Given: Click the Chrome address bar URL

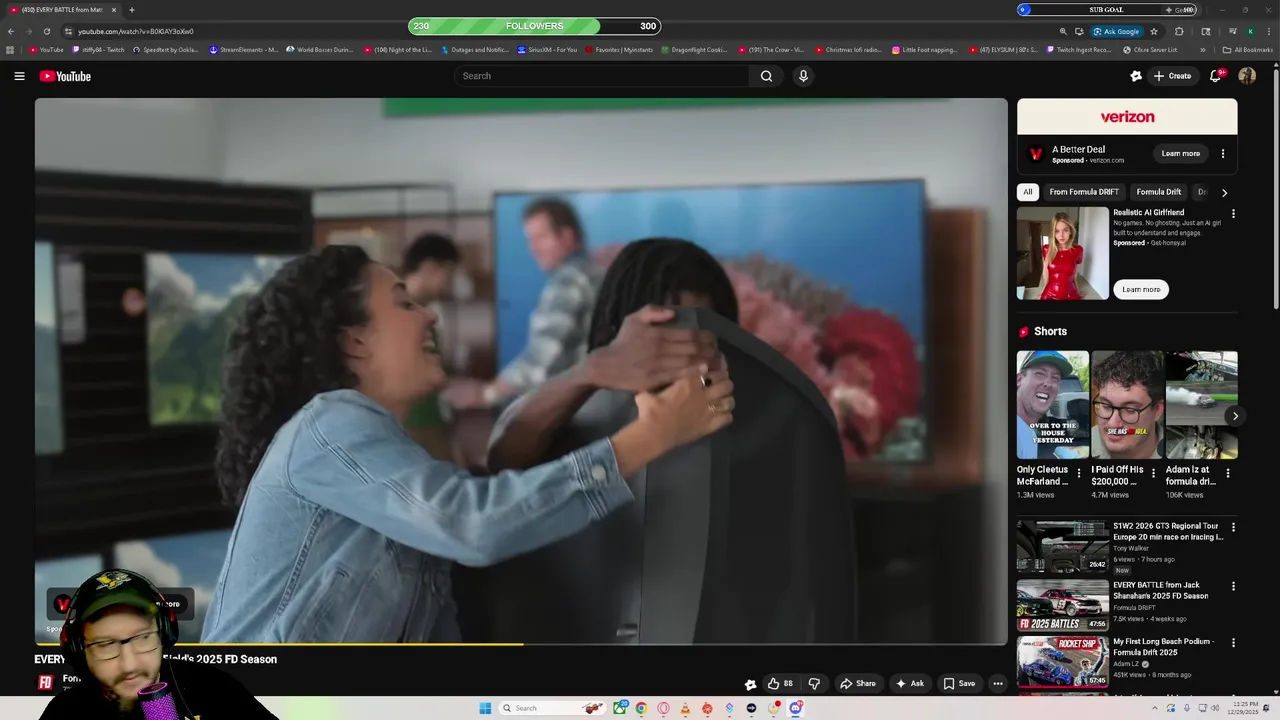Looking at the screenshot, I should (x=136, y=31).
